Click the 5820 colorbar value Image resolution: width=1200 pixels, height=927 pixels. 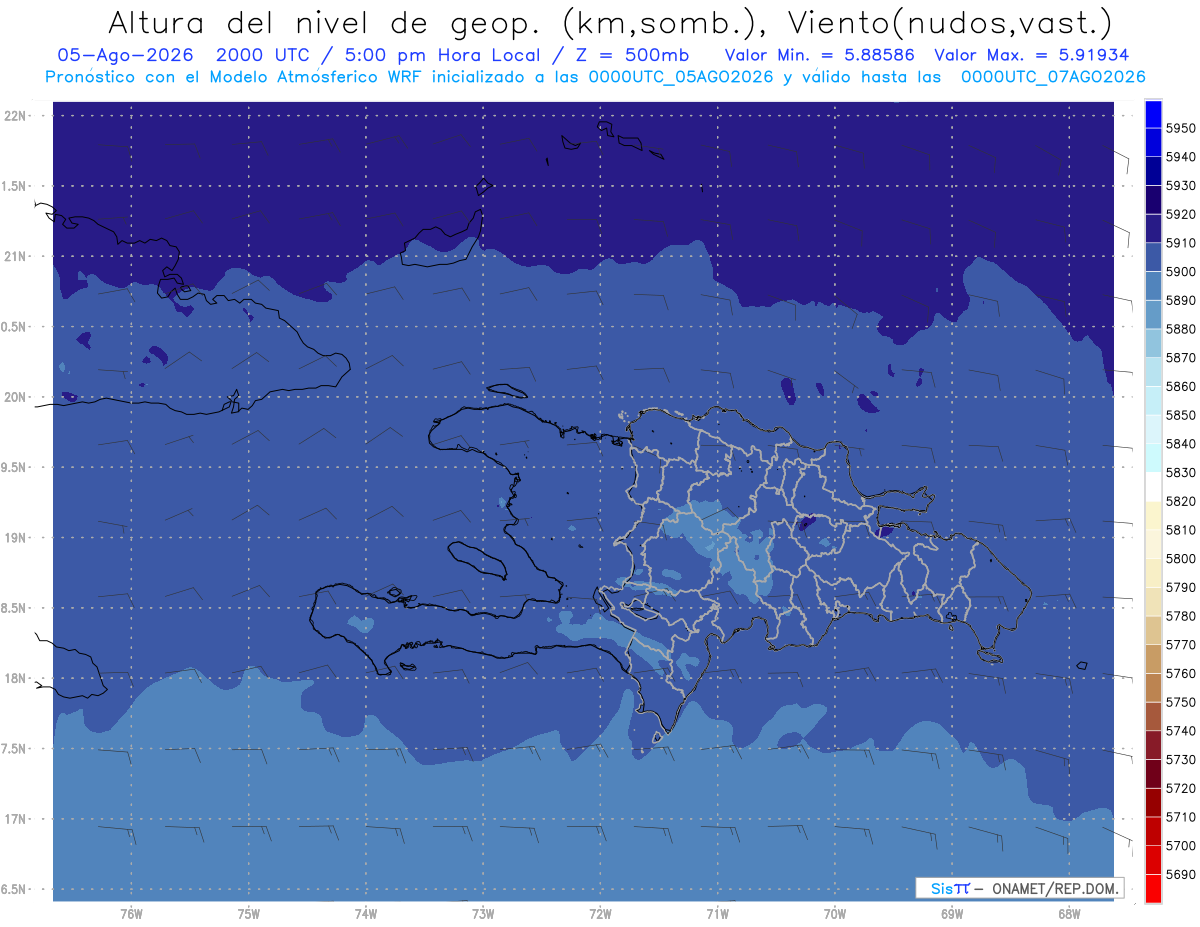pos(1180,501)
